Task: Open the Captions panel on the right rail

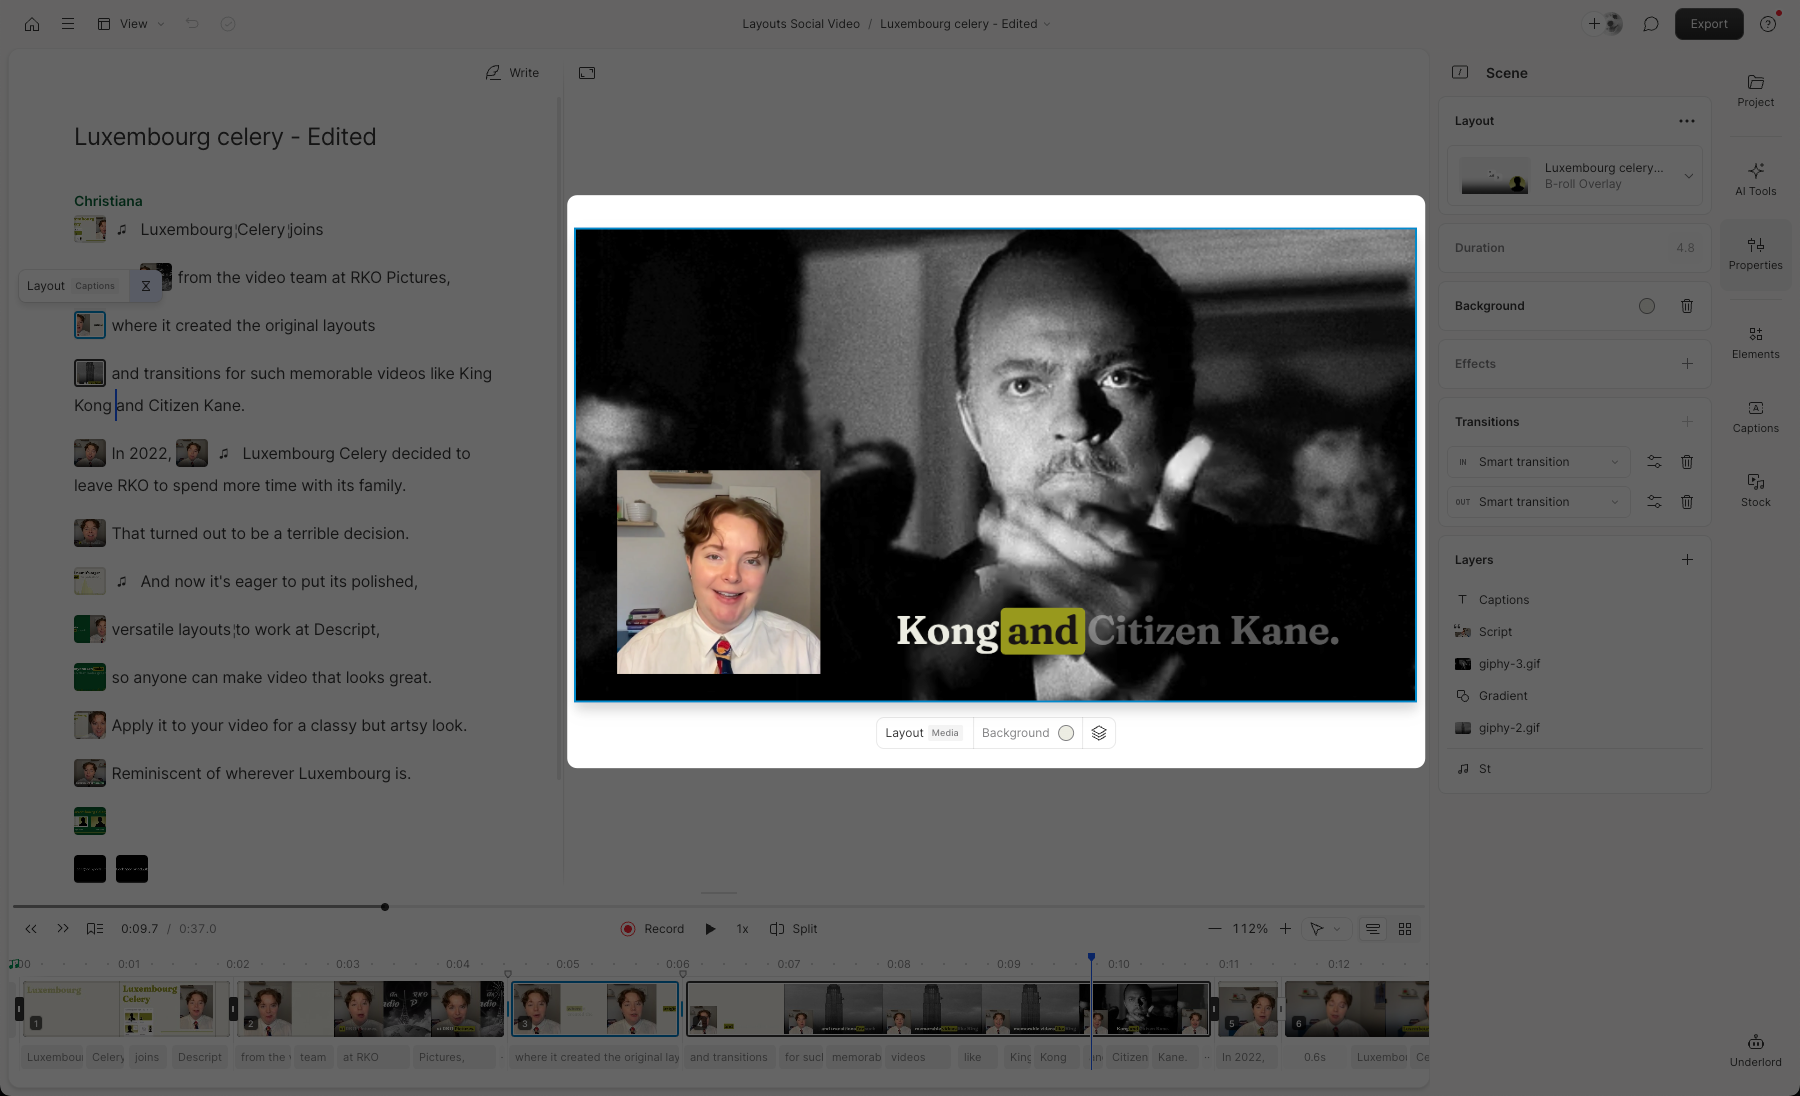Action: 1755,416
